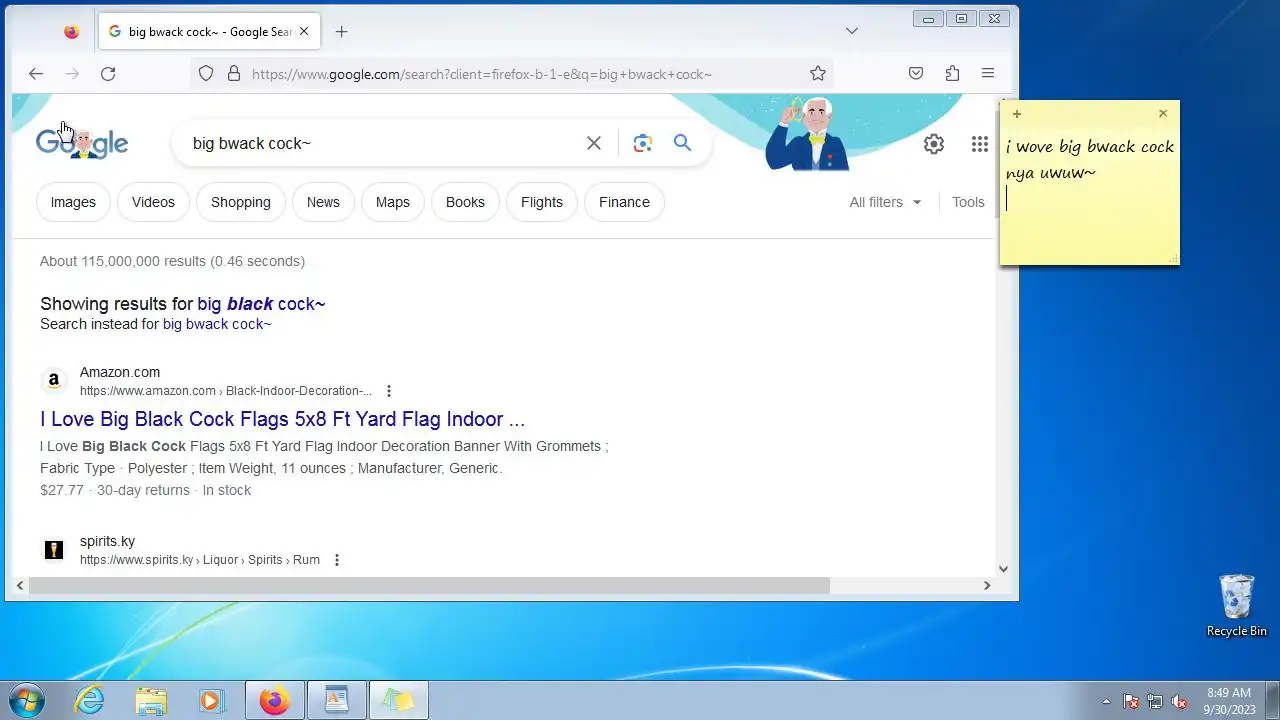This screenshot has height=720, width=1280.
Task: Click the network tray icon
Action: [x=1155, y=701]
